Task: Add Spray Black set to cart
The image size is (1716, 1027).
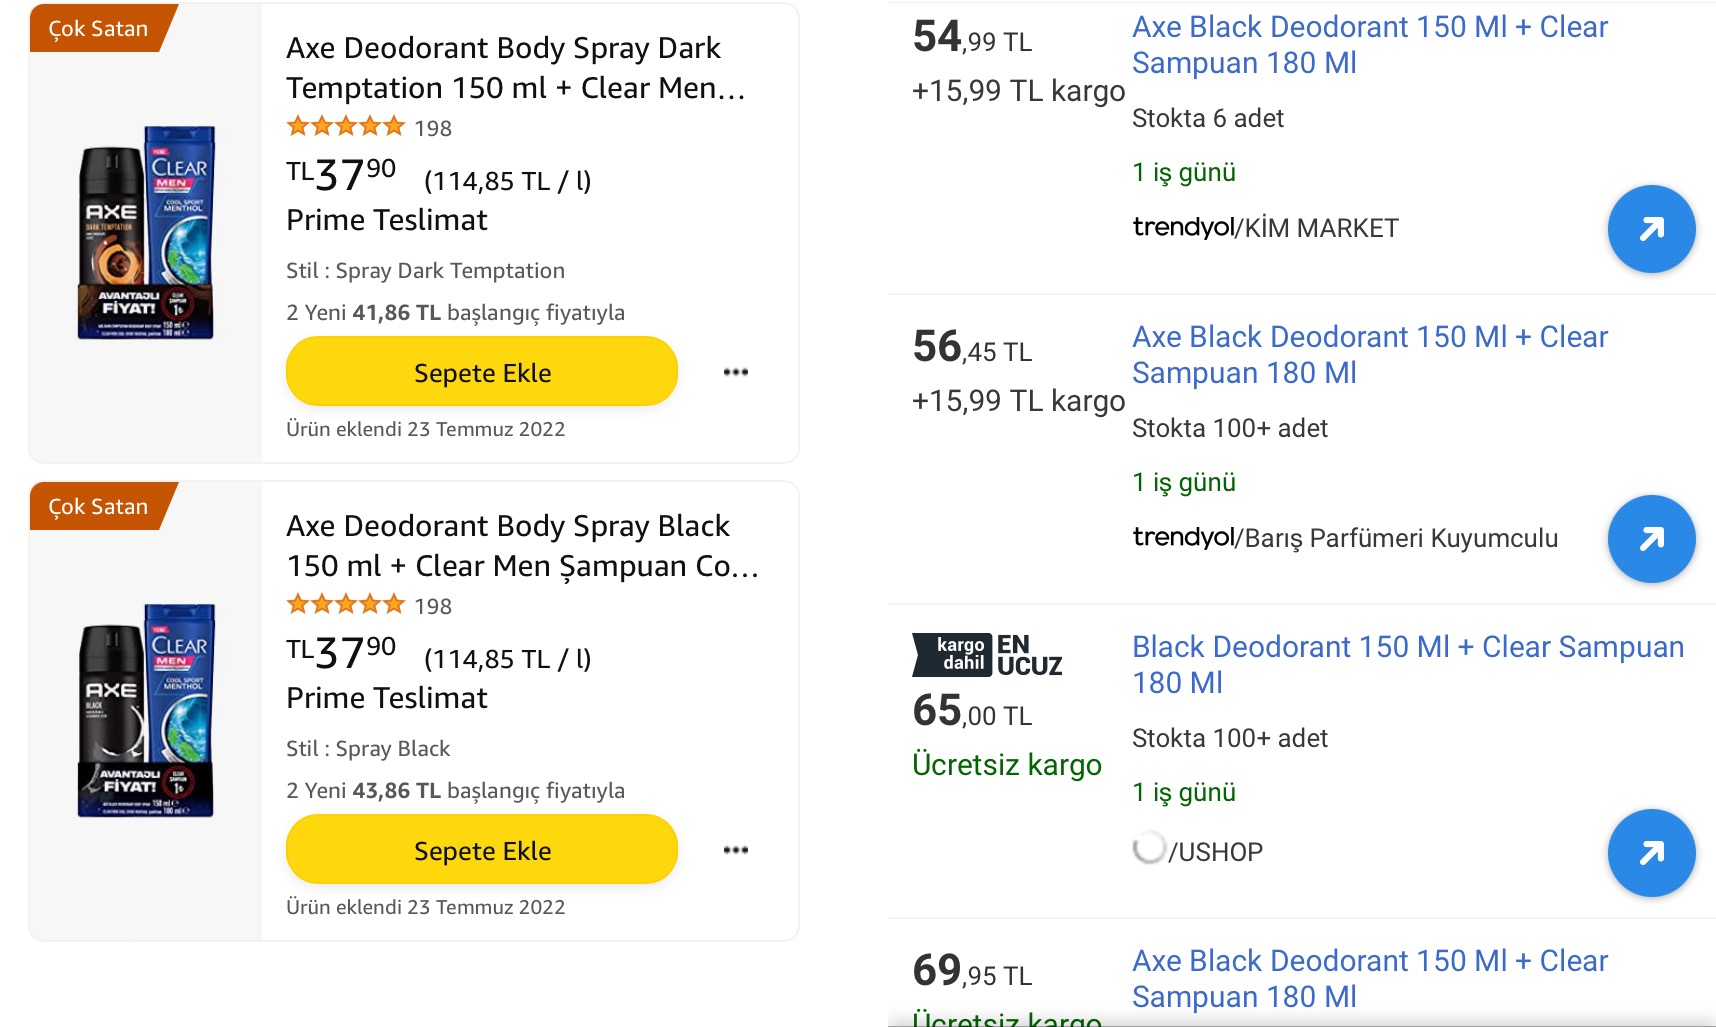Action: (x=482, y=850)
